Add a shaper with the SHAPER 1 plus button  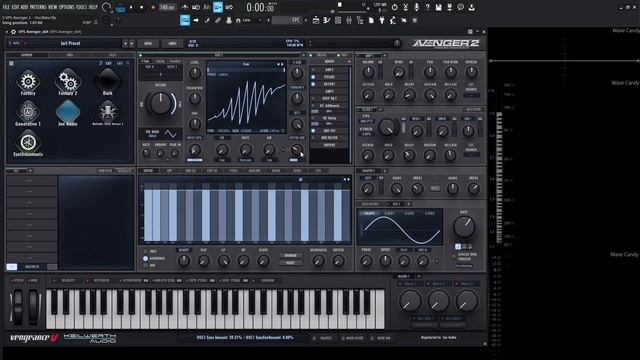(385, 171)
